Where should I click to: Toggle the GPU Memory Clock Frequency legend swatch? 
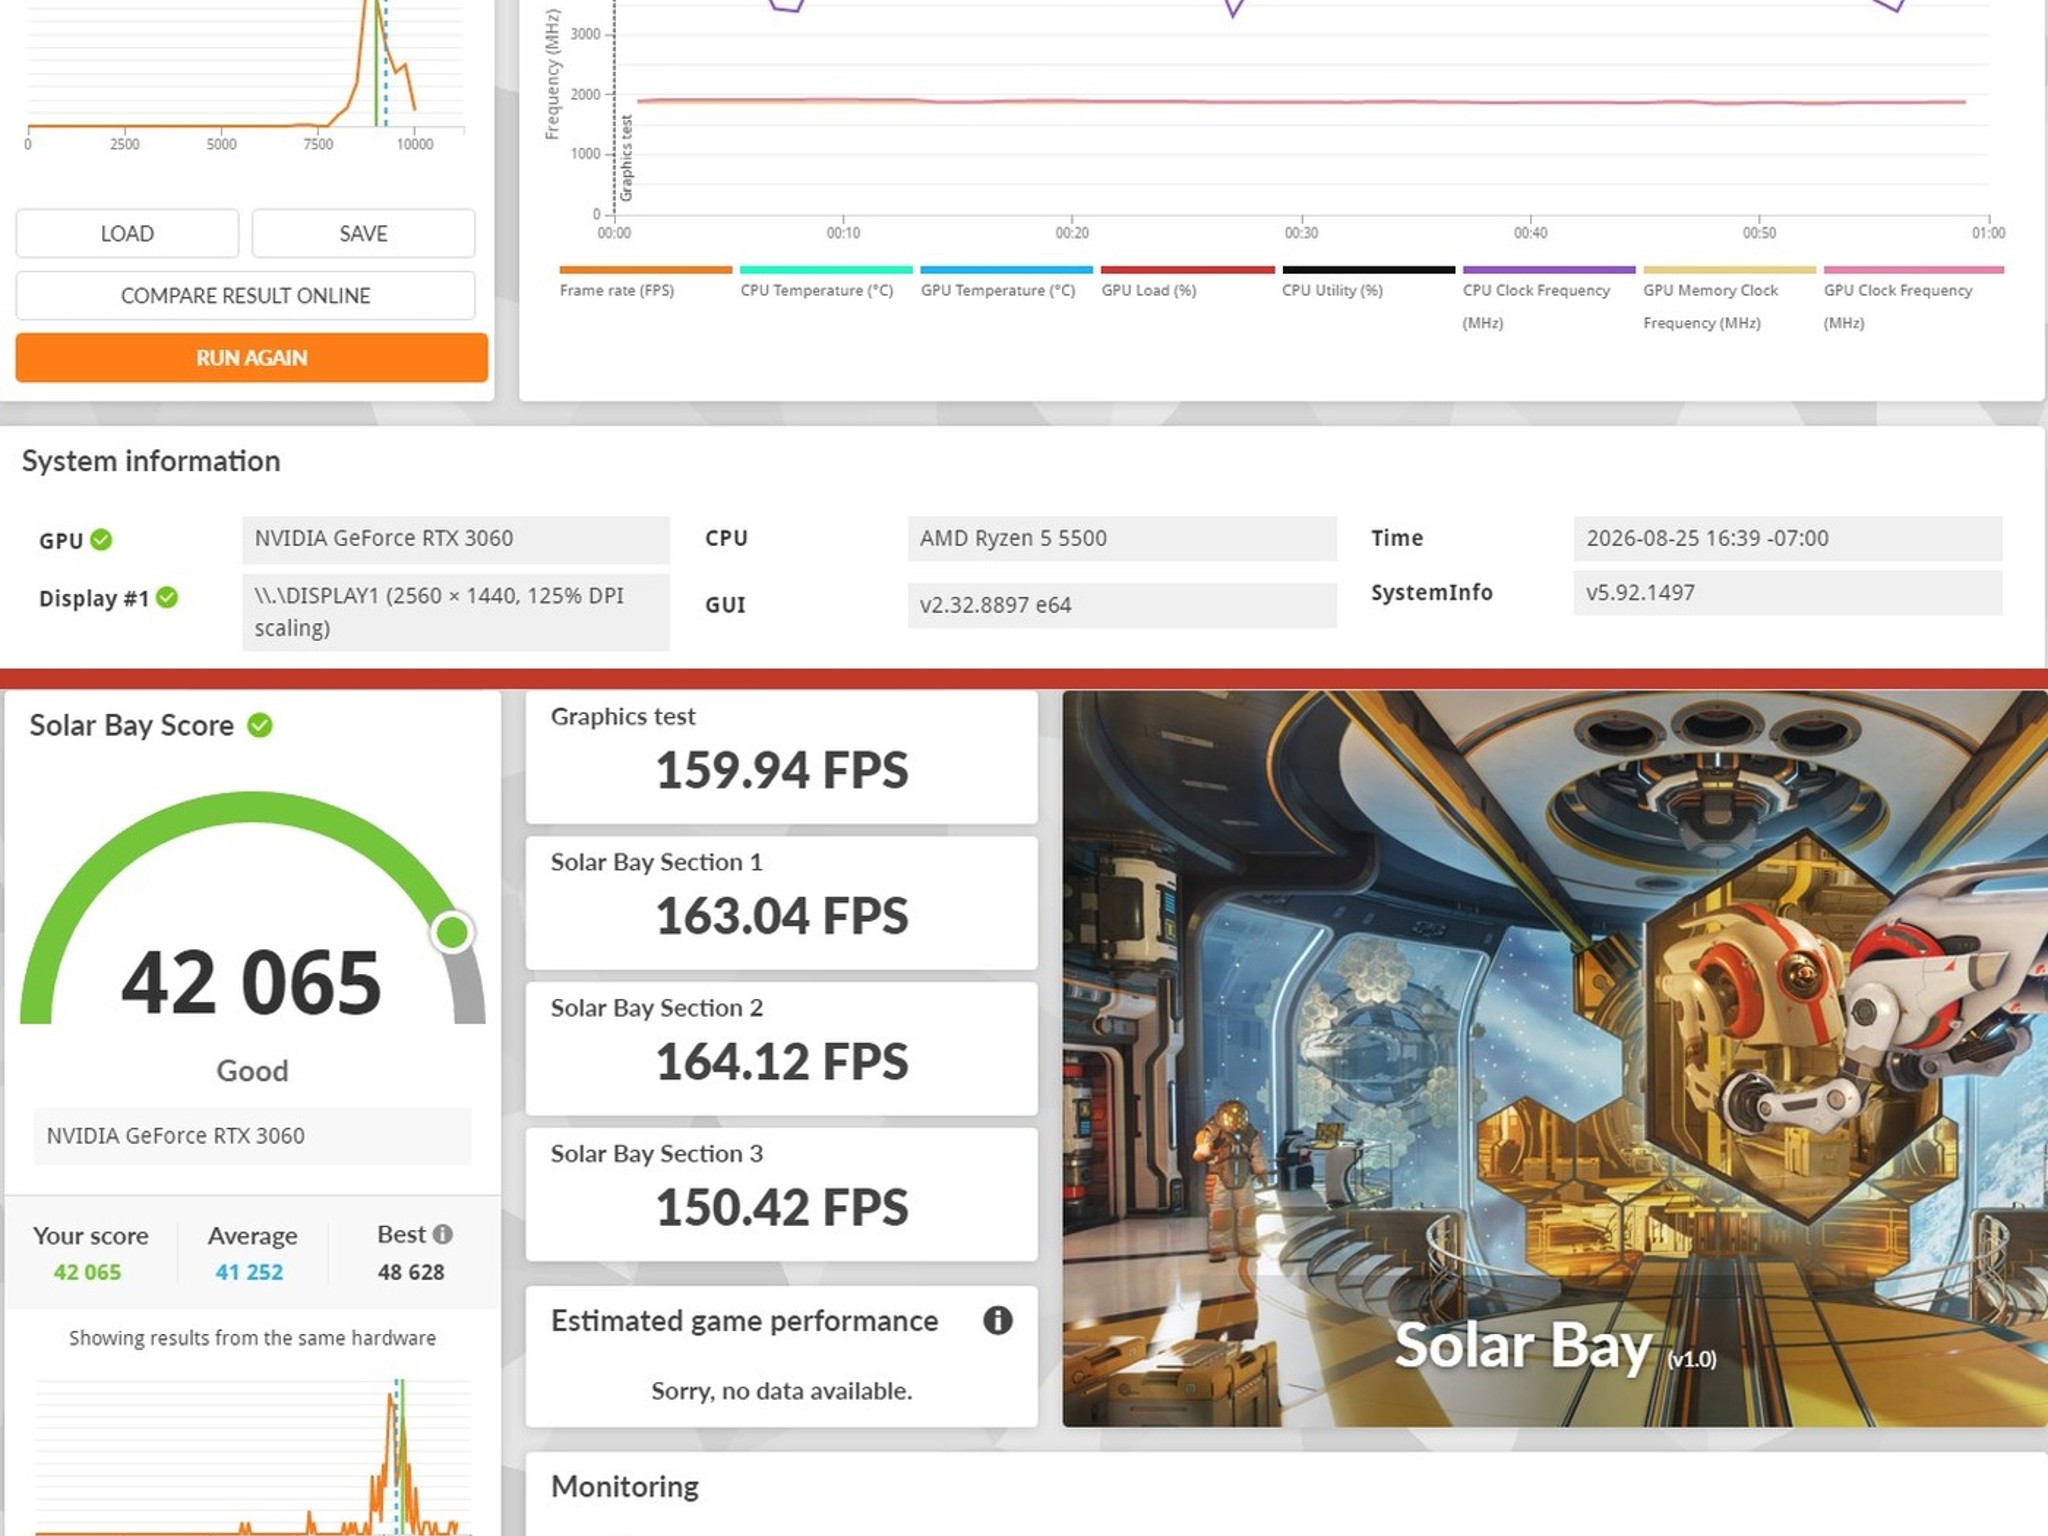tap(1730, 270)
